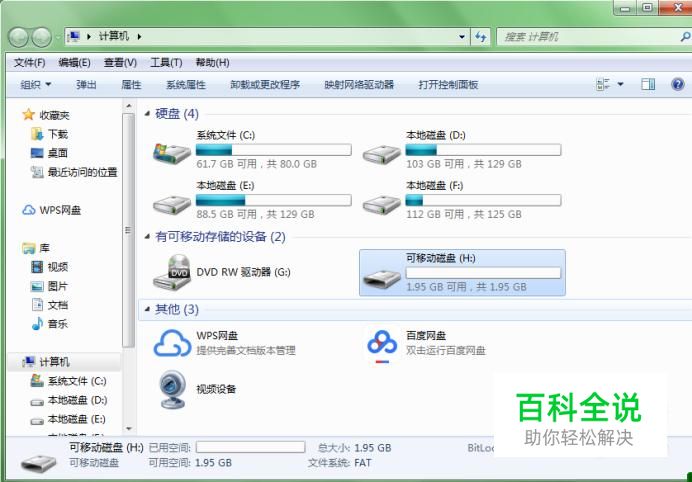Click the Forward navigation arrow button
The height and width of the screenshot is (482, 692).
click(41, 37)
